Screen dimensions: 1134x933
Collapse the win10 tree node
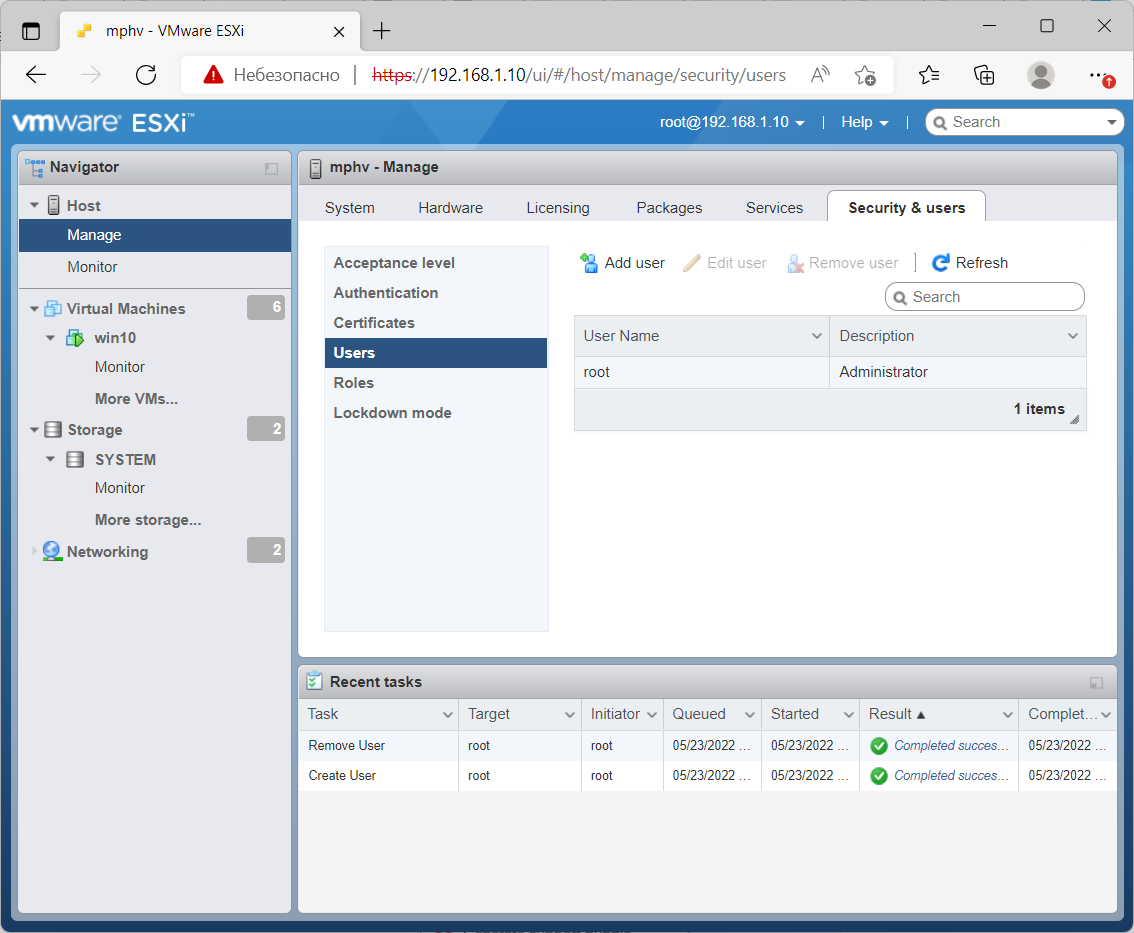tap(51, 338)
